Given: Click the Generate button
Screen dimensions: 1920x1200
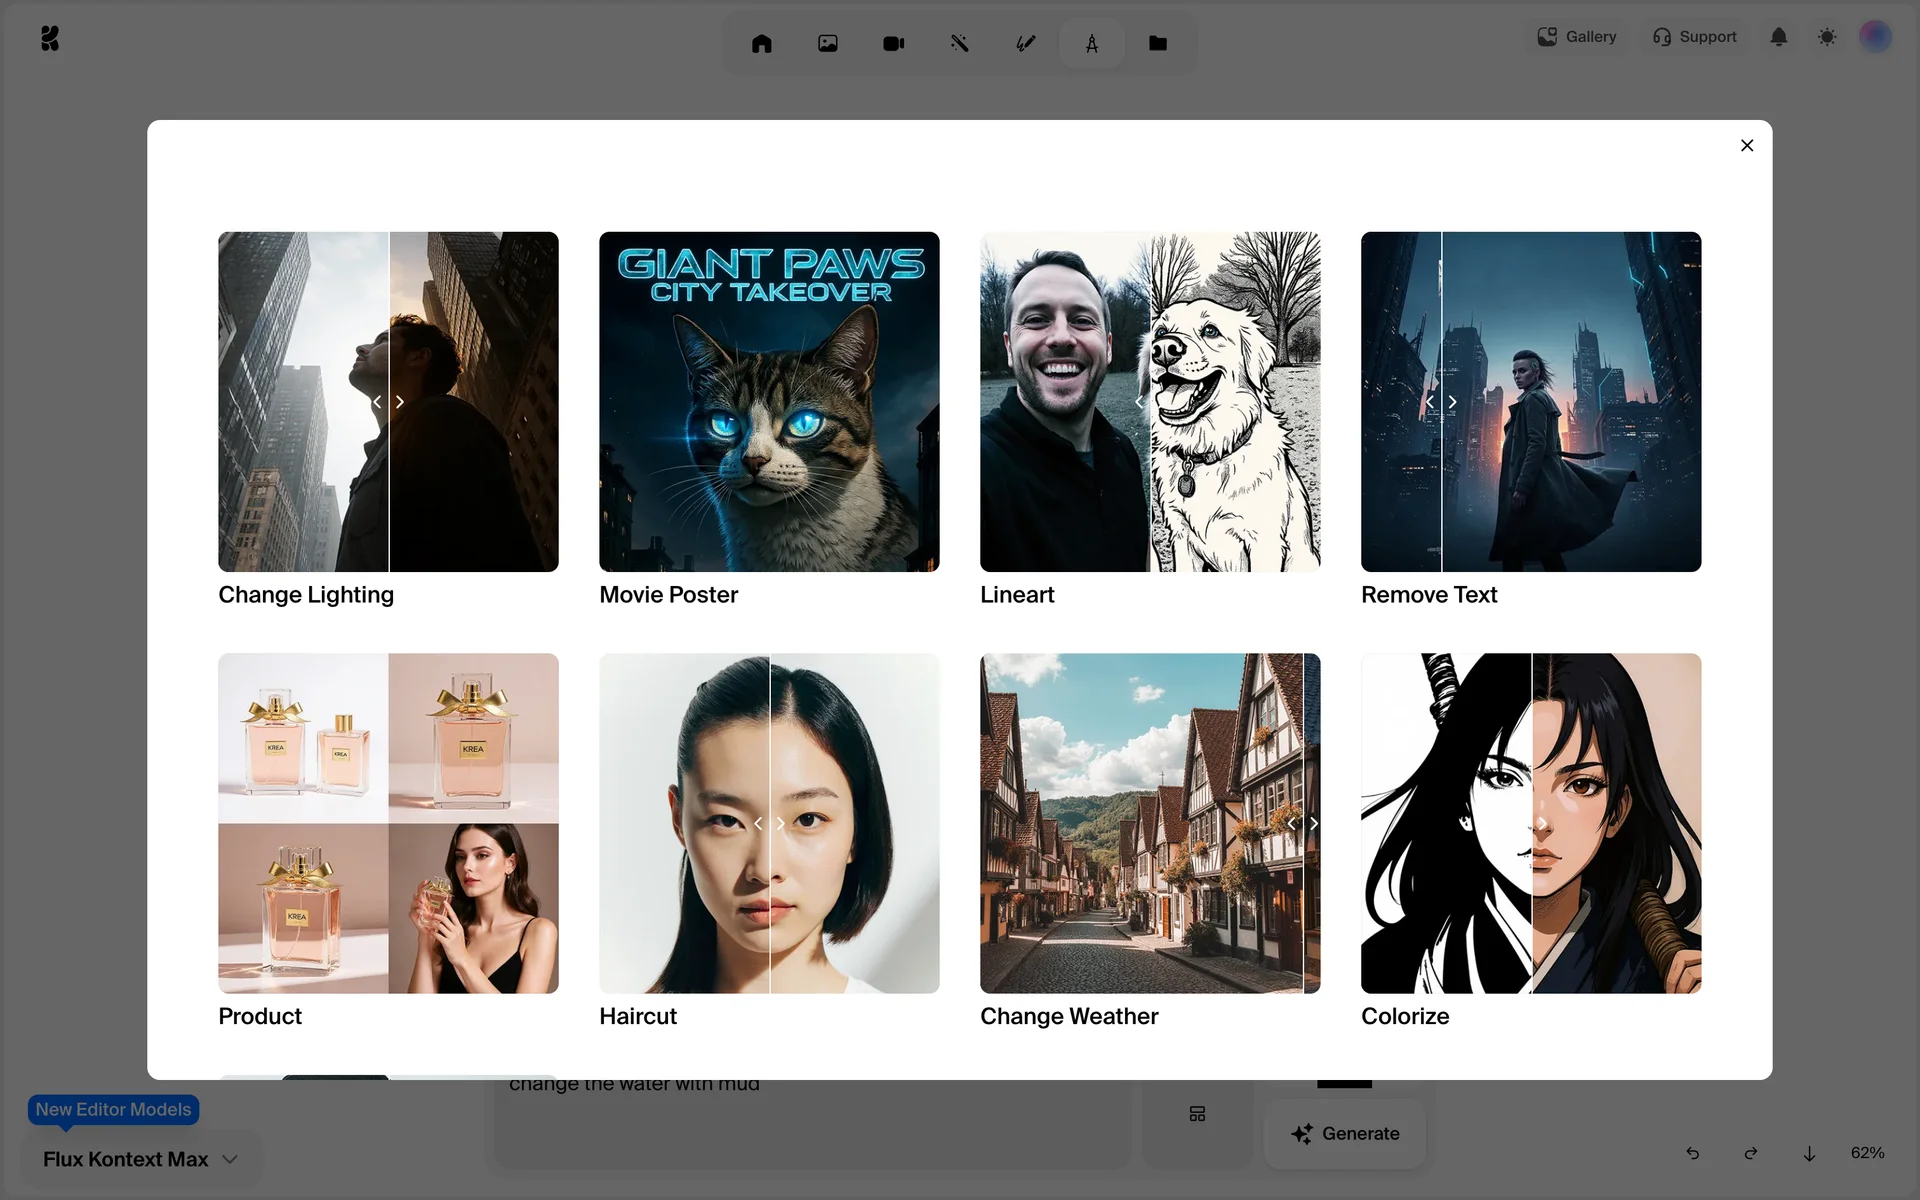Looking at the screenshot, I should tap(1344, 1133).
